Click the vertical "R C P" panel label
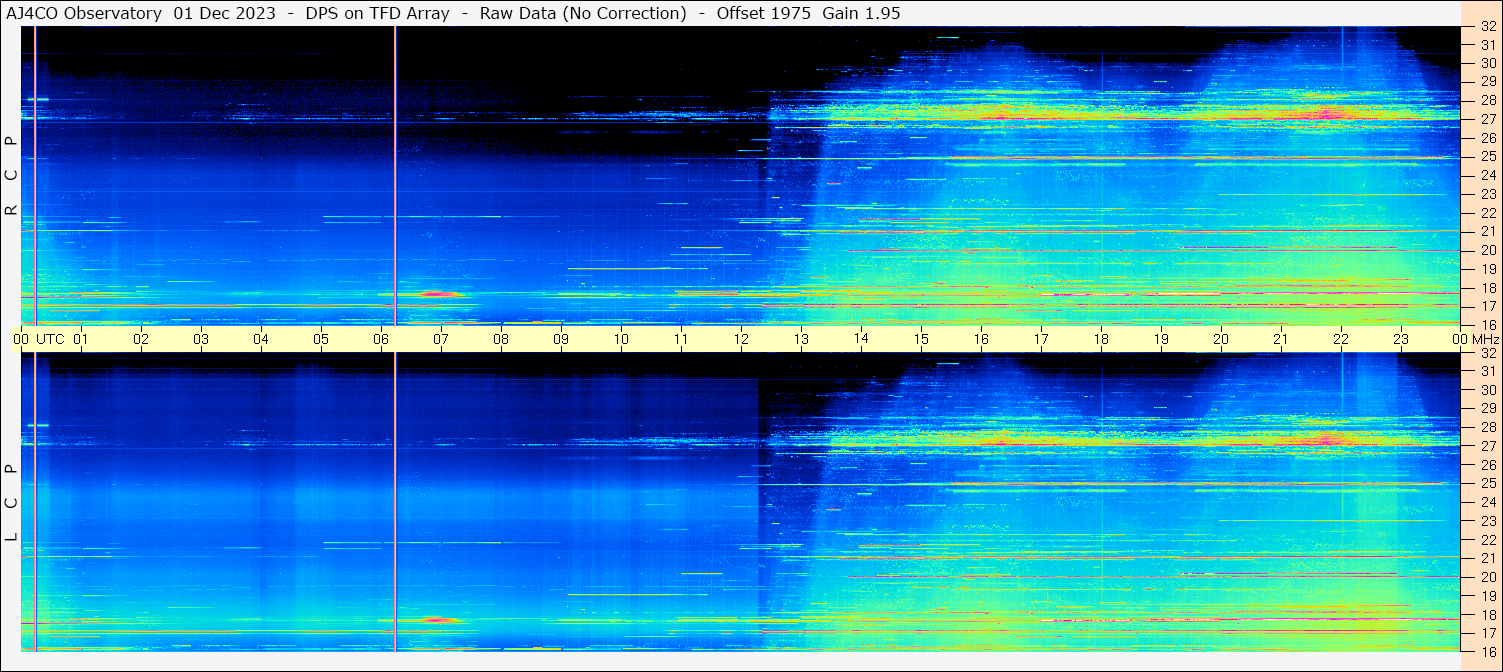Viewport: 1503px width, 672px height. tap(11, 176)
